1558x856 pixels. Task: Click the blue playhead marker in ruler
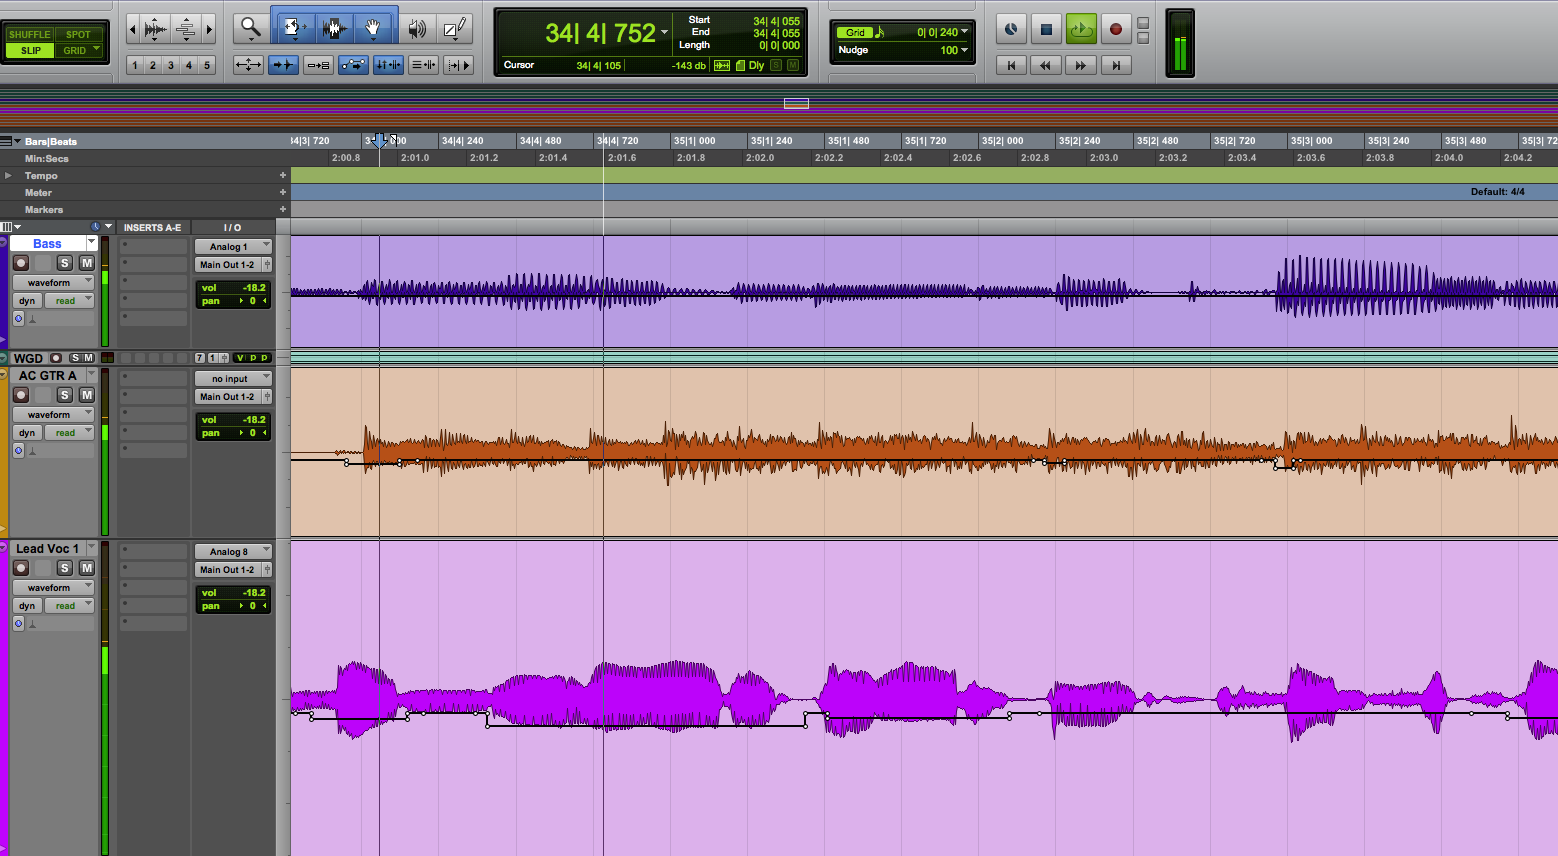tap(380, 141)
